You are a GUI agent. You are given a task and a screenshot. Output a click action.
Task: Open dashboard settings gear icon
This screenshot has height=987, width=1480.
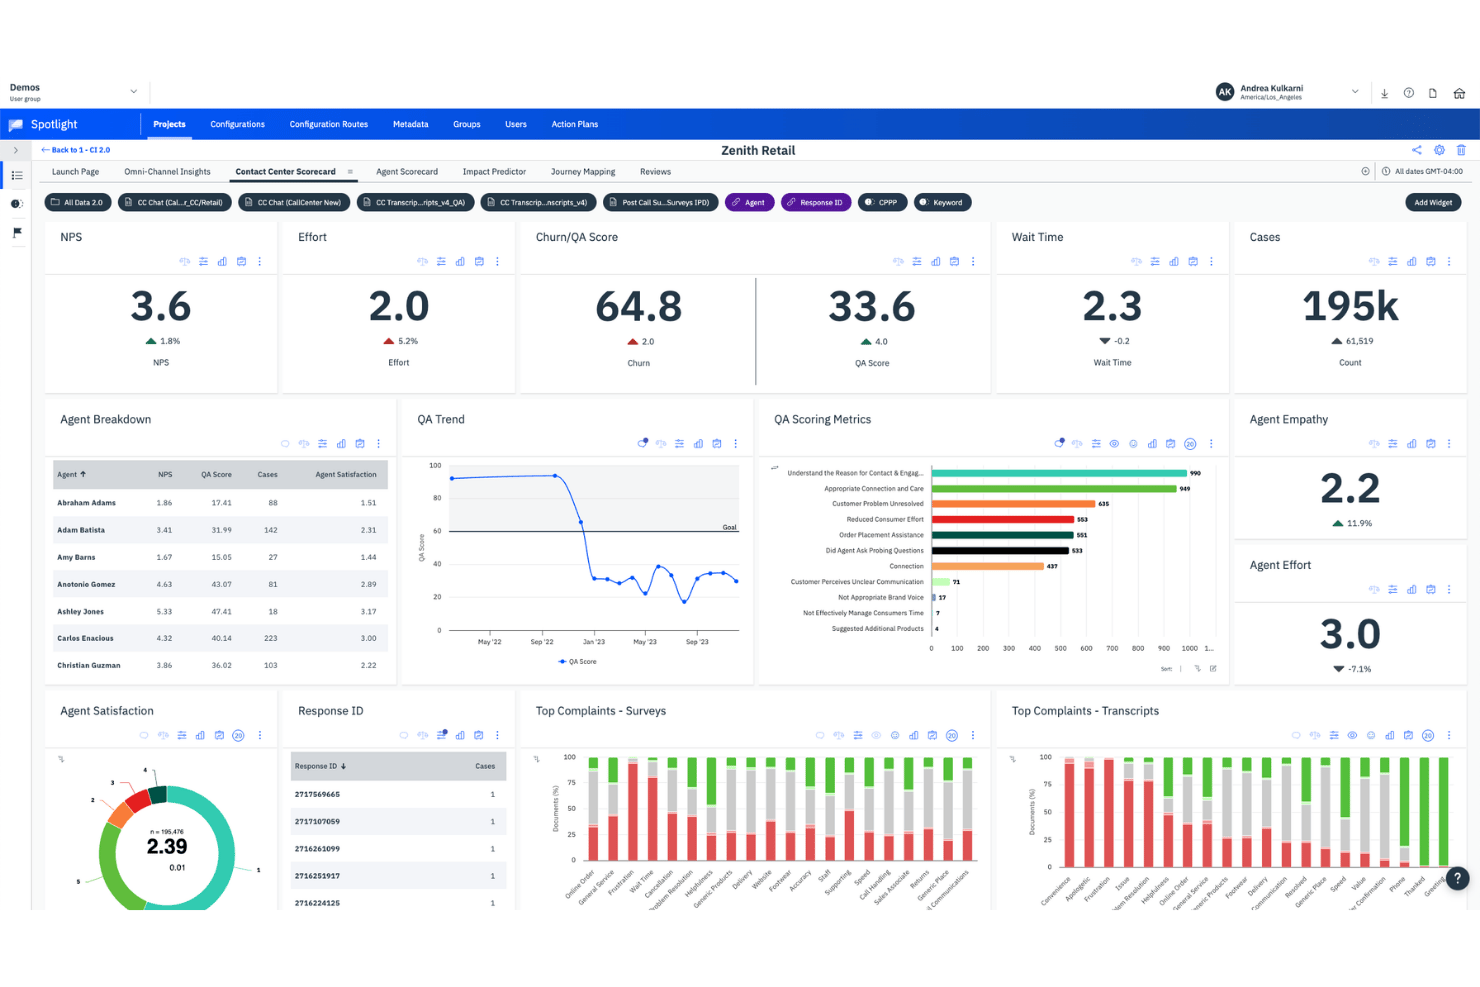pyautogui.click(x=1439, y=150)
